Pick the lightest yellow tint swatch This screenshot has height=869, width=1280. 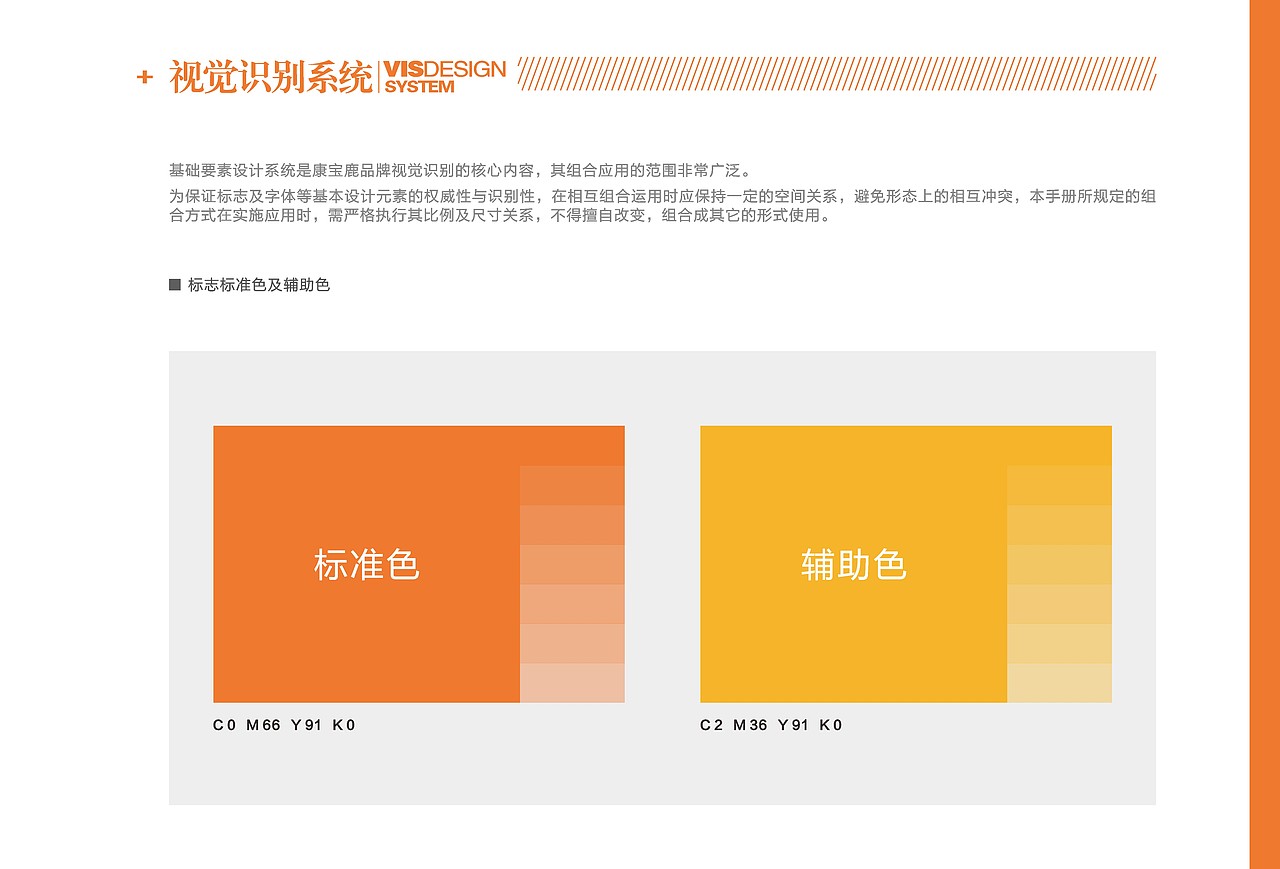pyautogui.click(x=1059, y=683)
